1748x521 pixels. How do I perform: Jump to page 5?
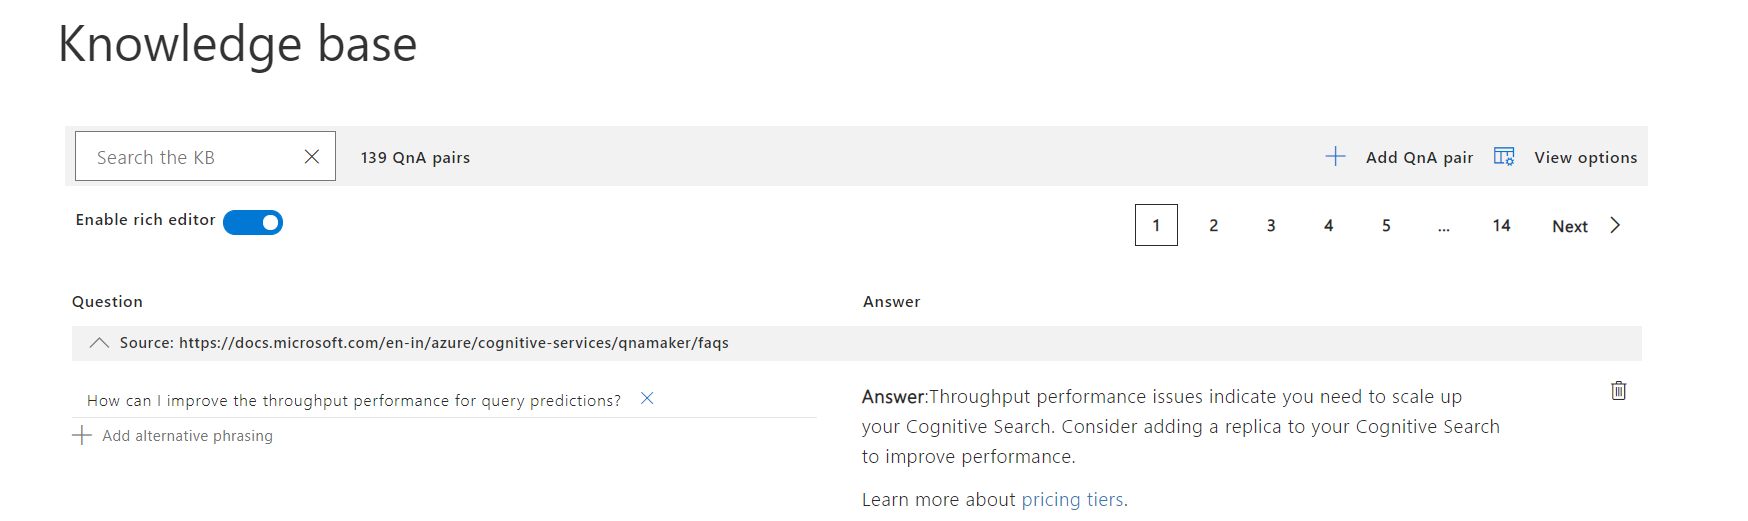pos(1386,226)
